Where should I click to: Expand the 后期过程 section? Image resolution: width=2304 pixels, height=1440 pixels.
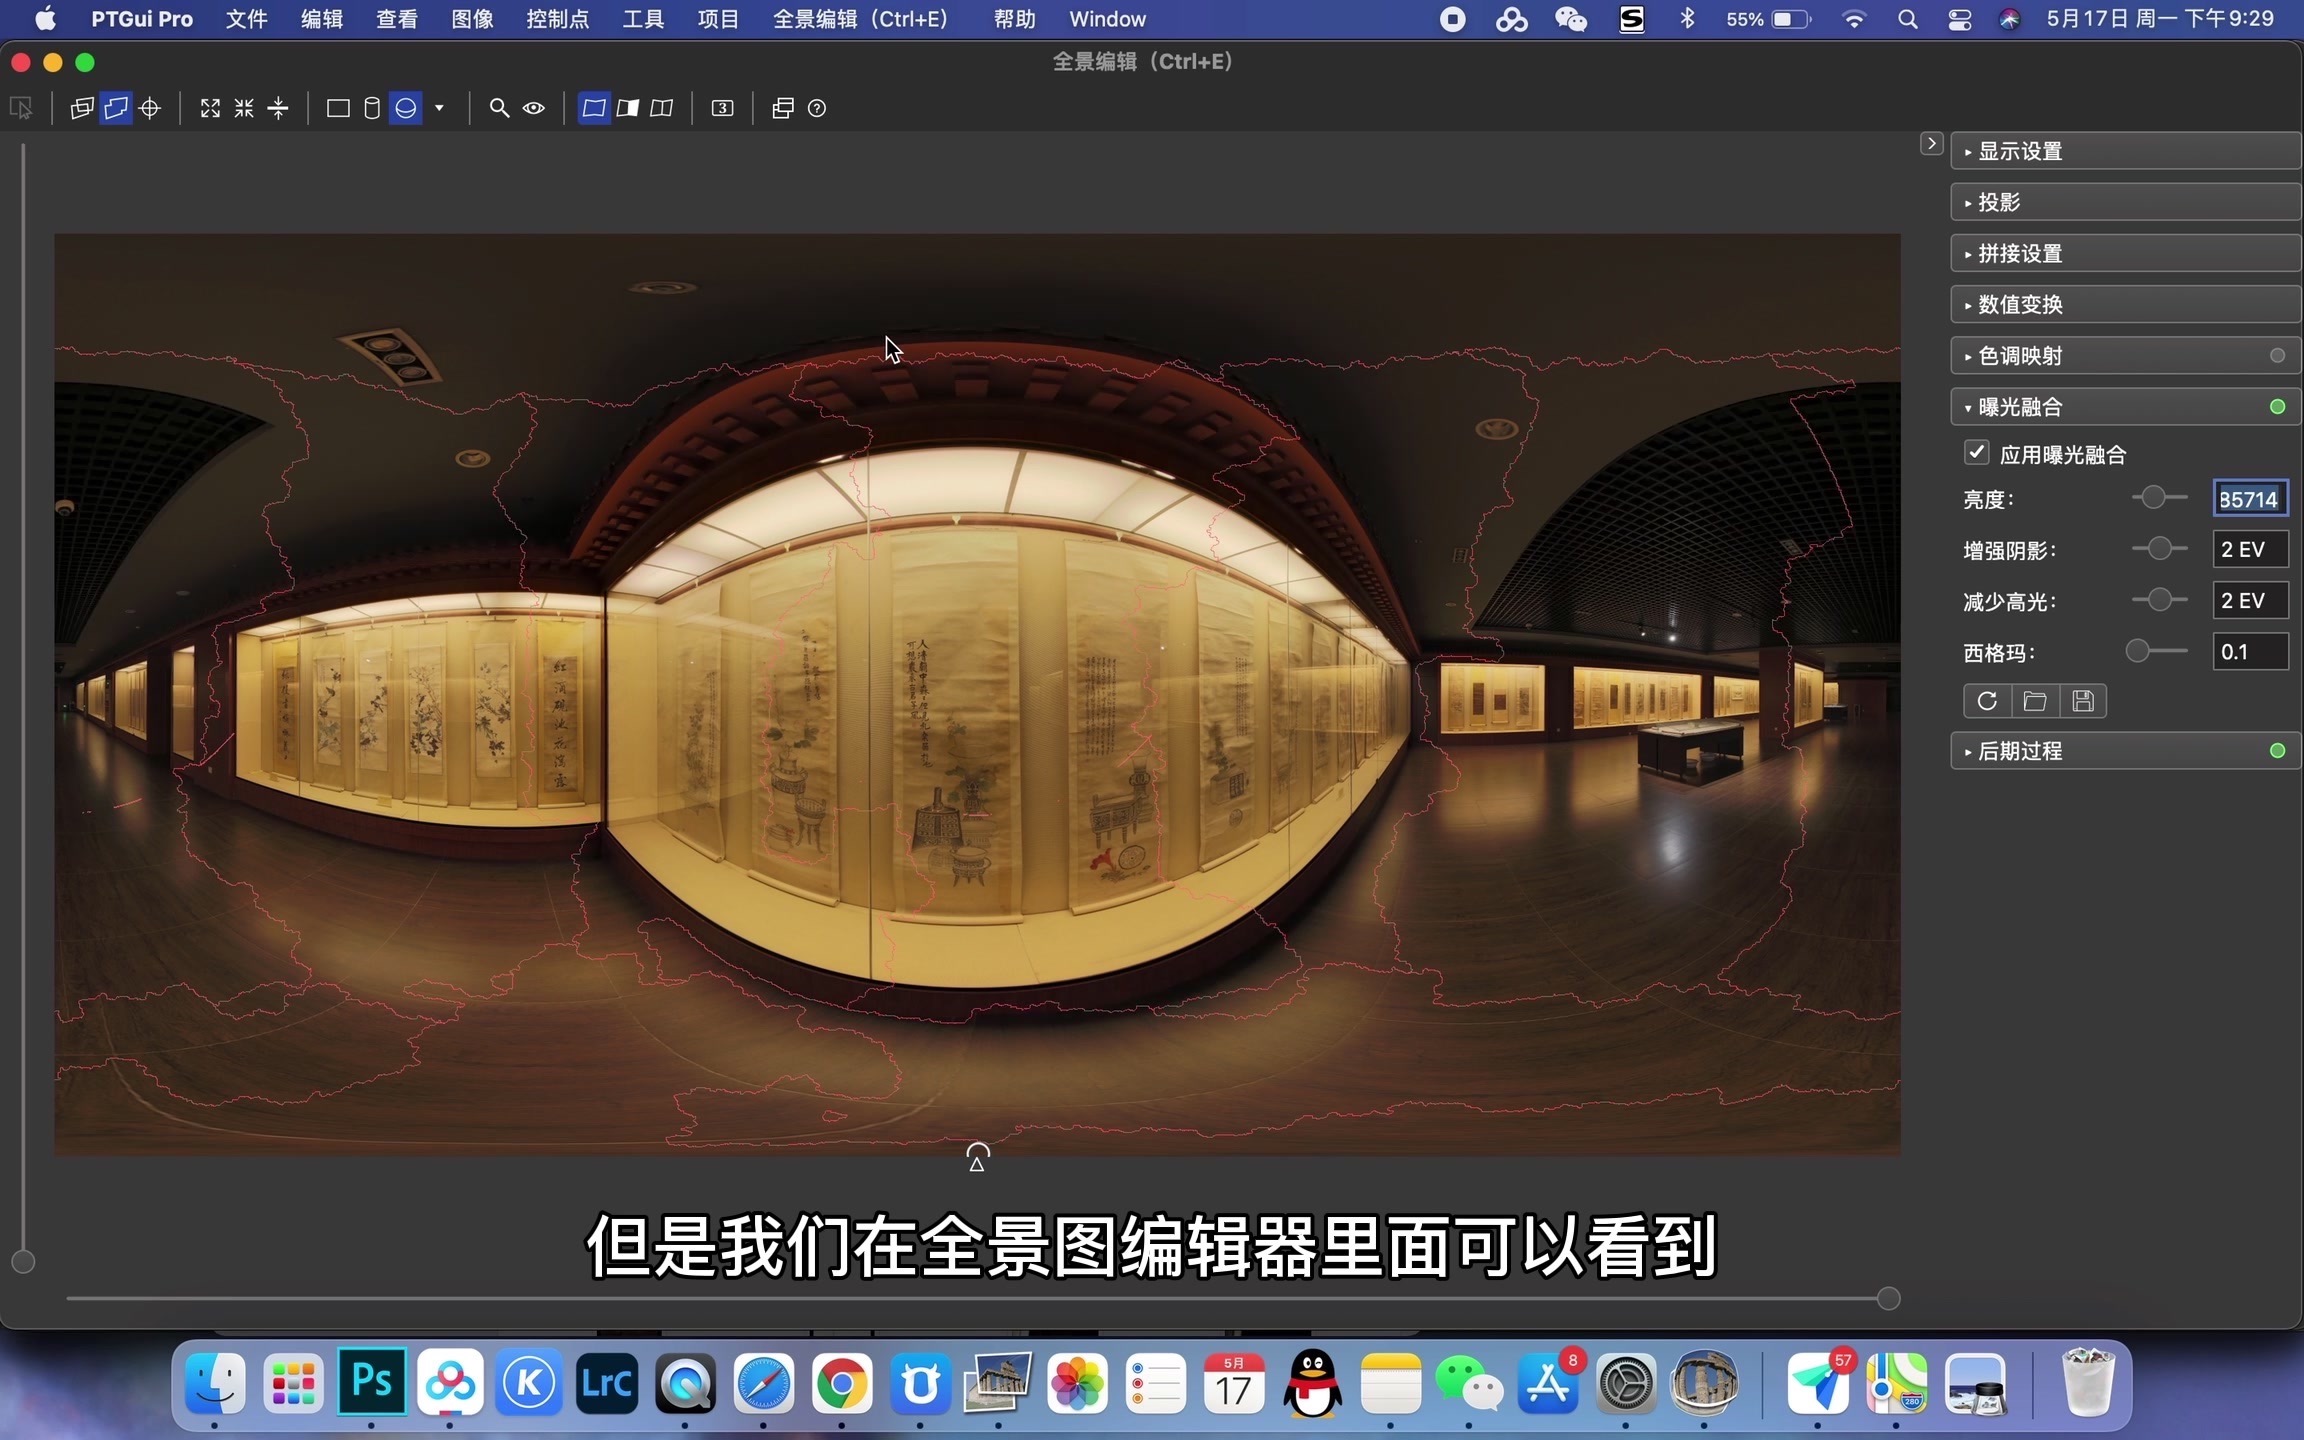coord(2126,750)
